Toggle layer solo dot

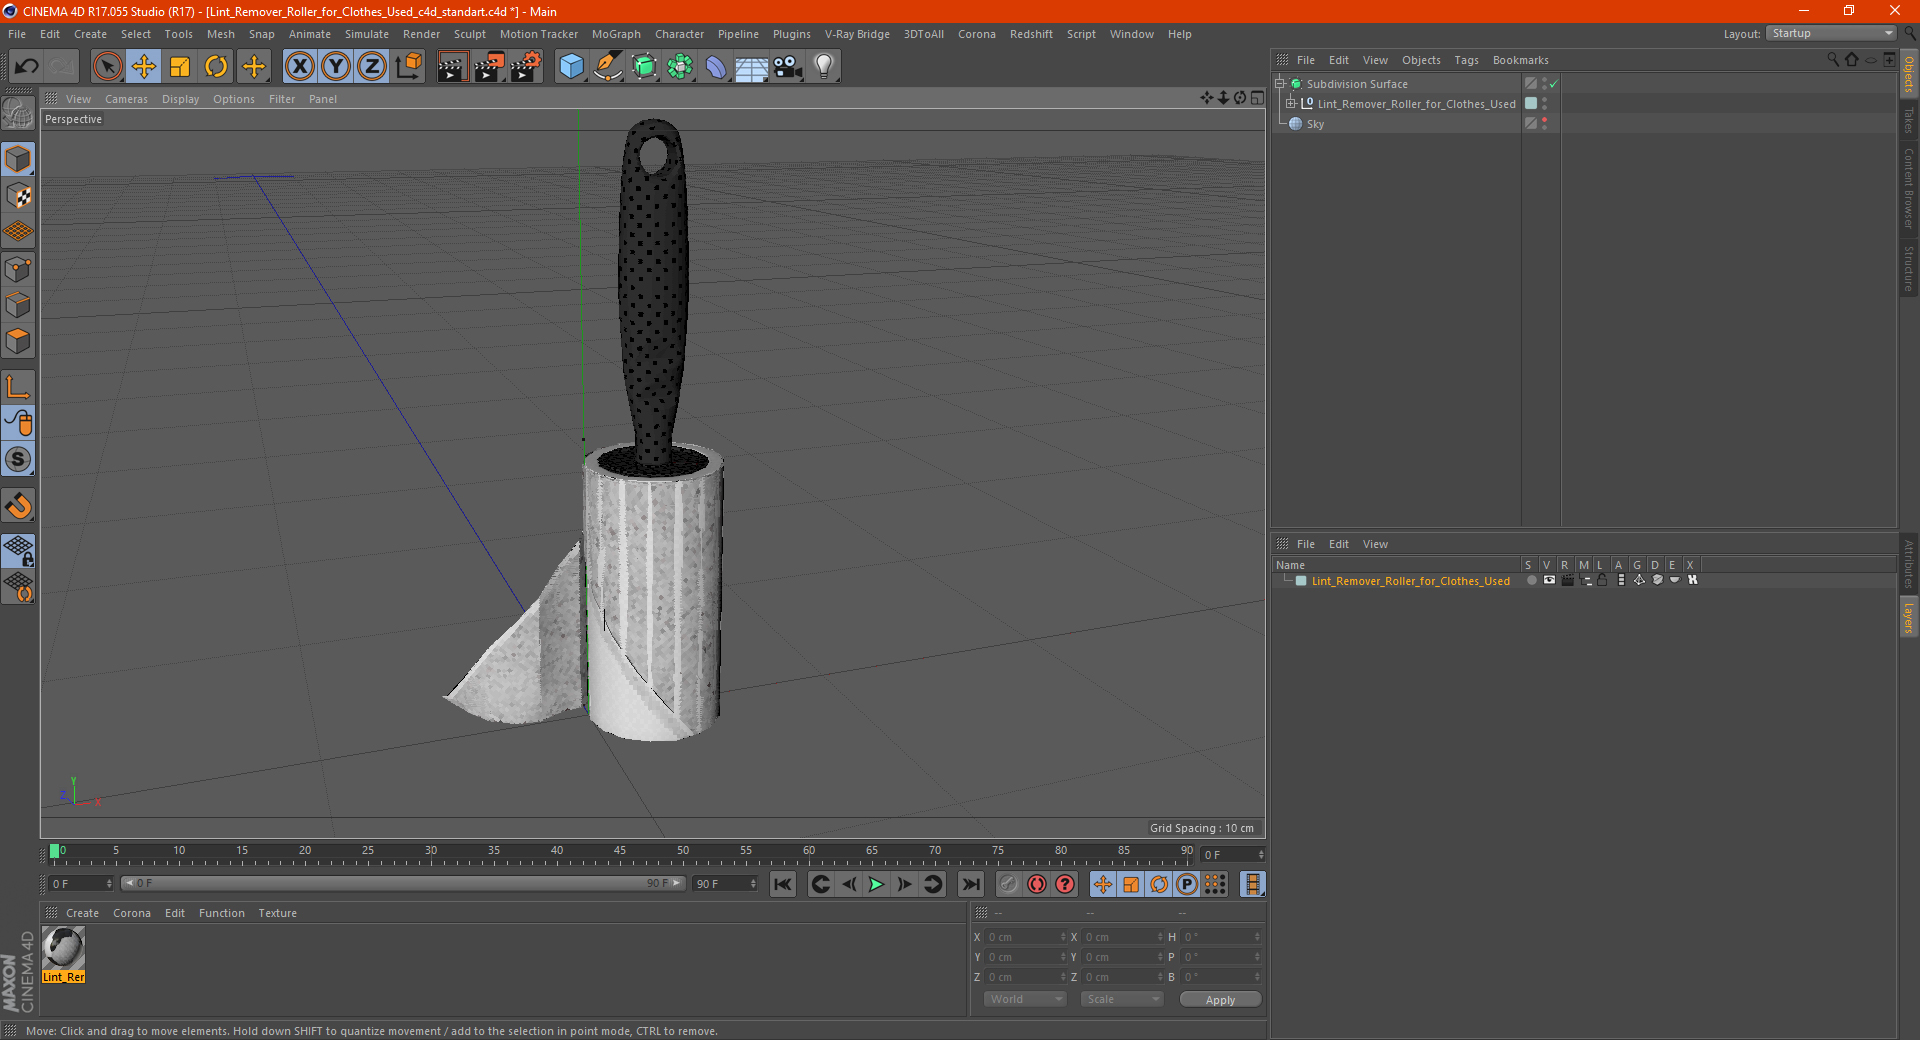tap(1531, 580)
